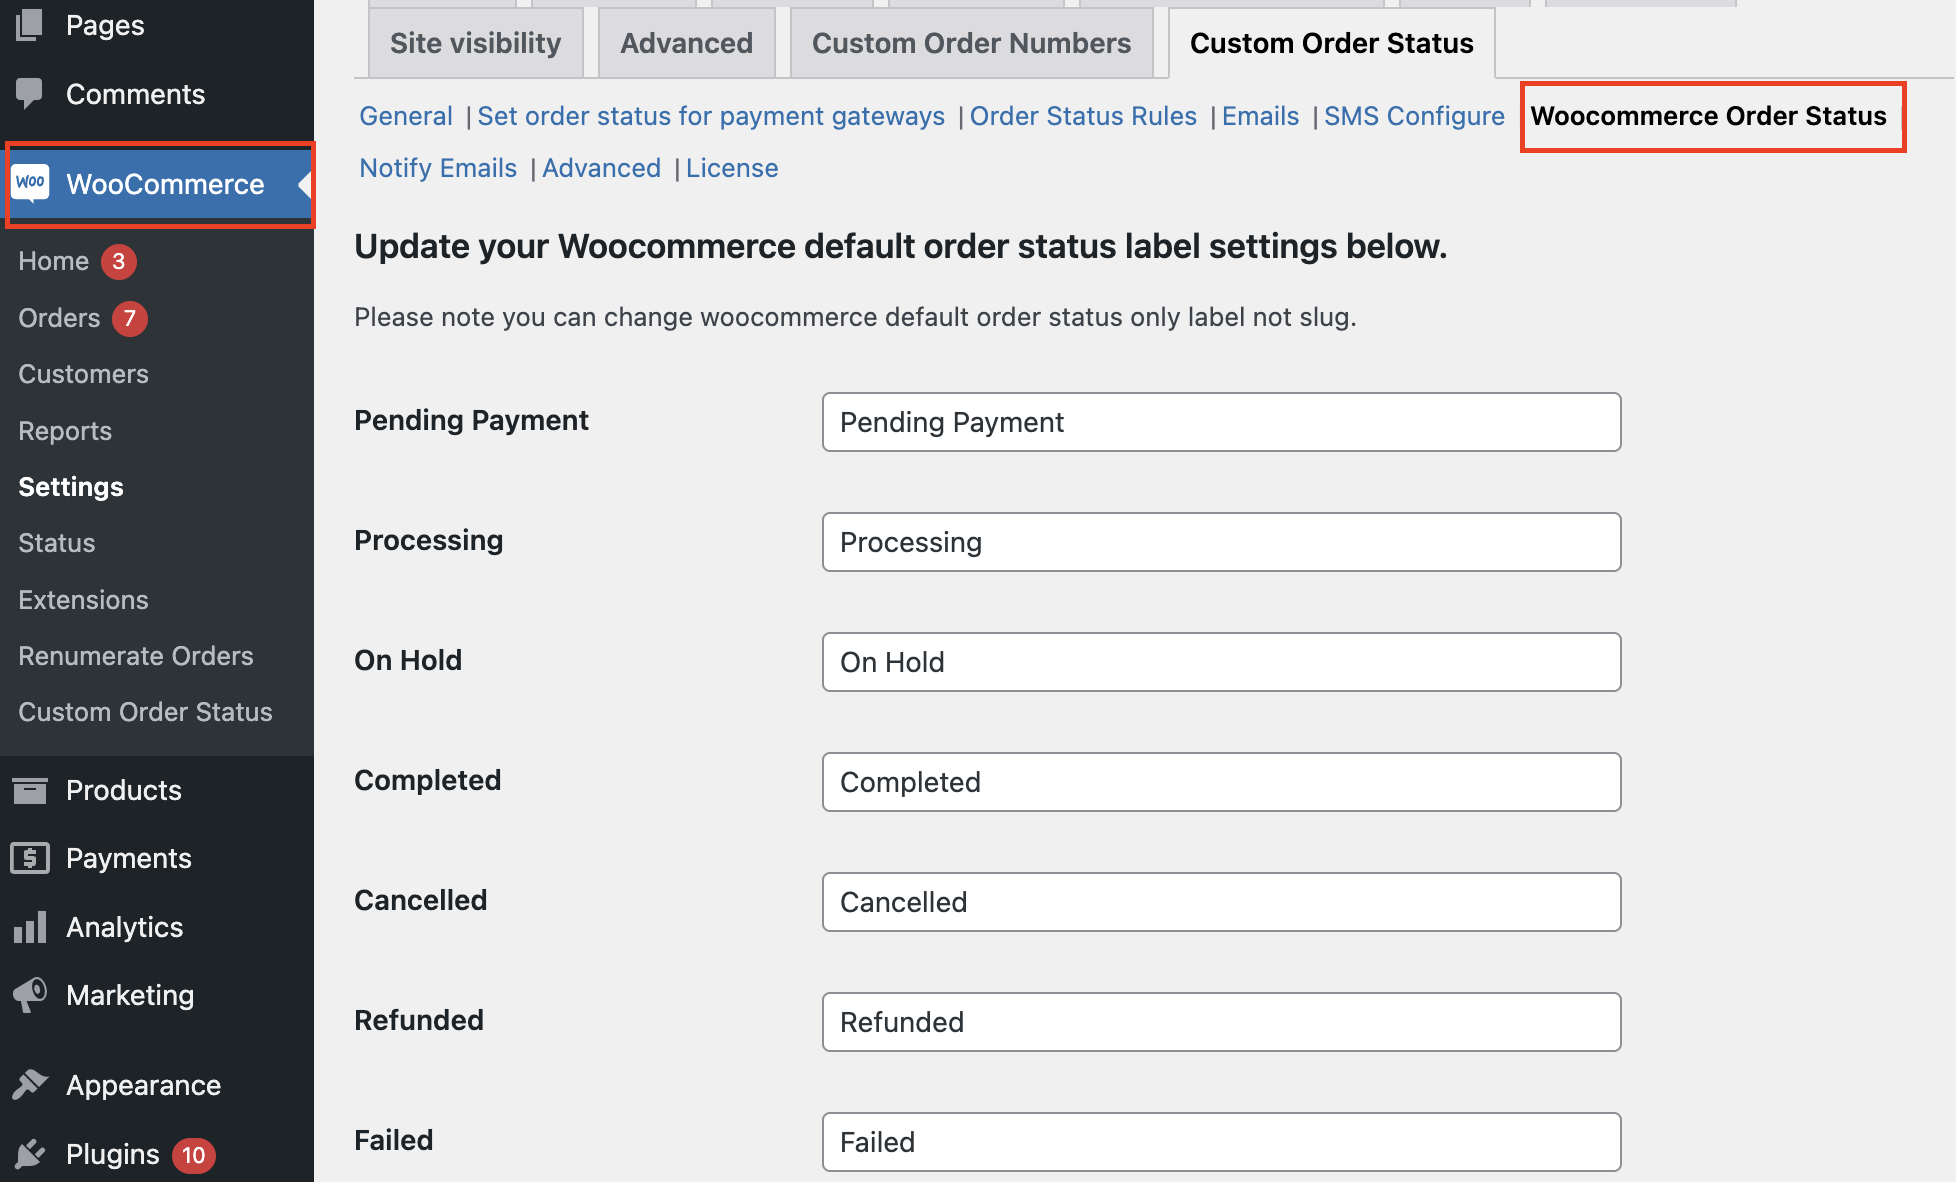The image size is (1956, 1182).
Task: Click the Orders badge showing 7
Action: click(x=130, y=318)
